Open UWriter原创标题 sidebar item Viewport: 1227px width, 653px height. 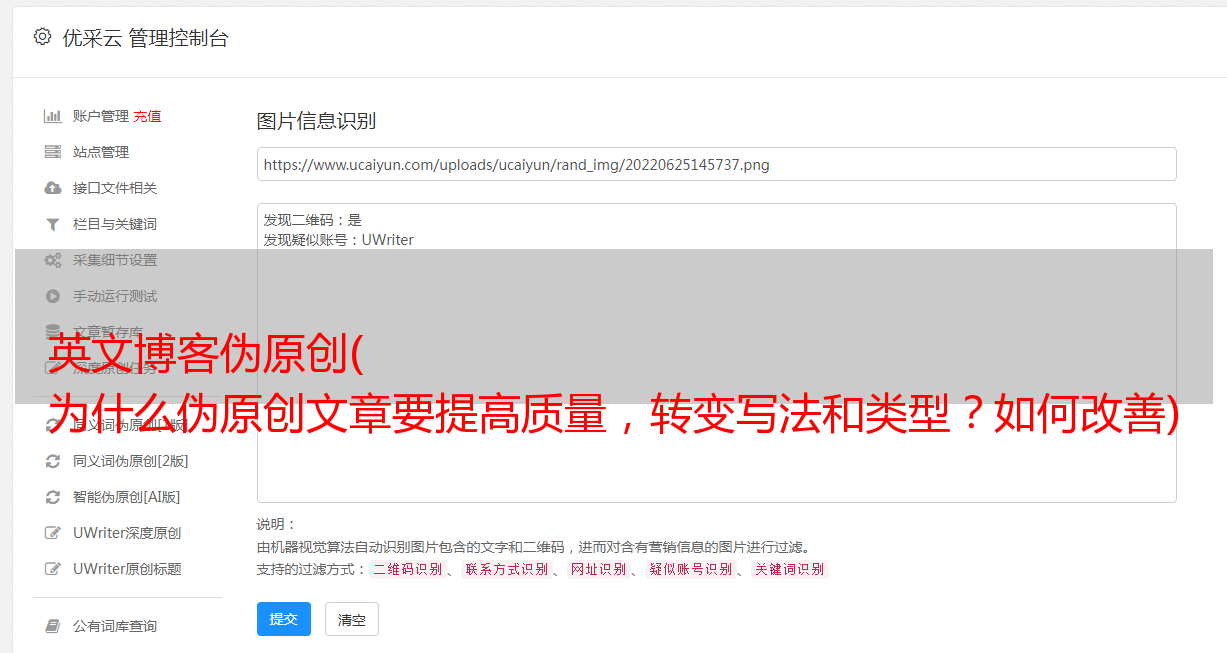tap(127, 569)
